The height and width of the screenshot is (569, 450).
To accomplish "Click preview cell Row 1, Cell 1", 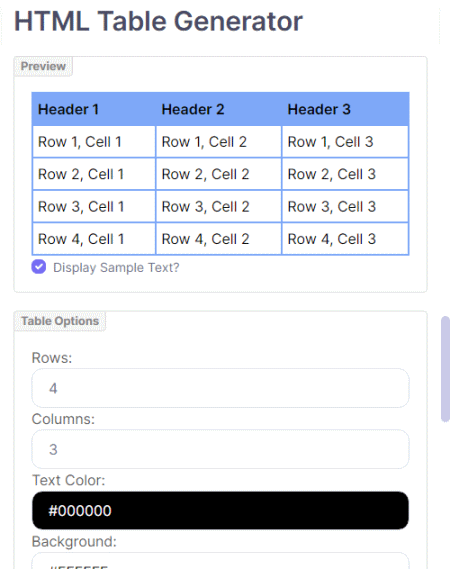I will [x=94, y=142].
